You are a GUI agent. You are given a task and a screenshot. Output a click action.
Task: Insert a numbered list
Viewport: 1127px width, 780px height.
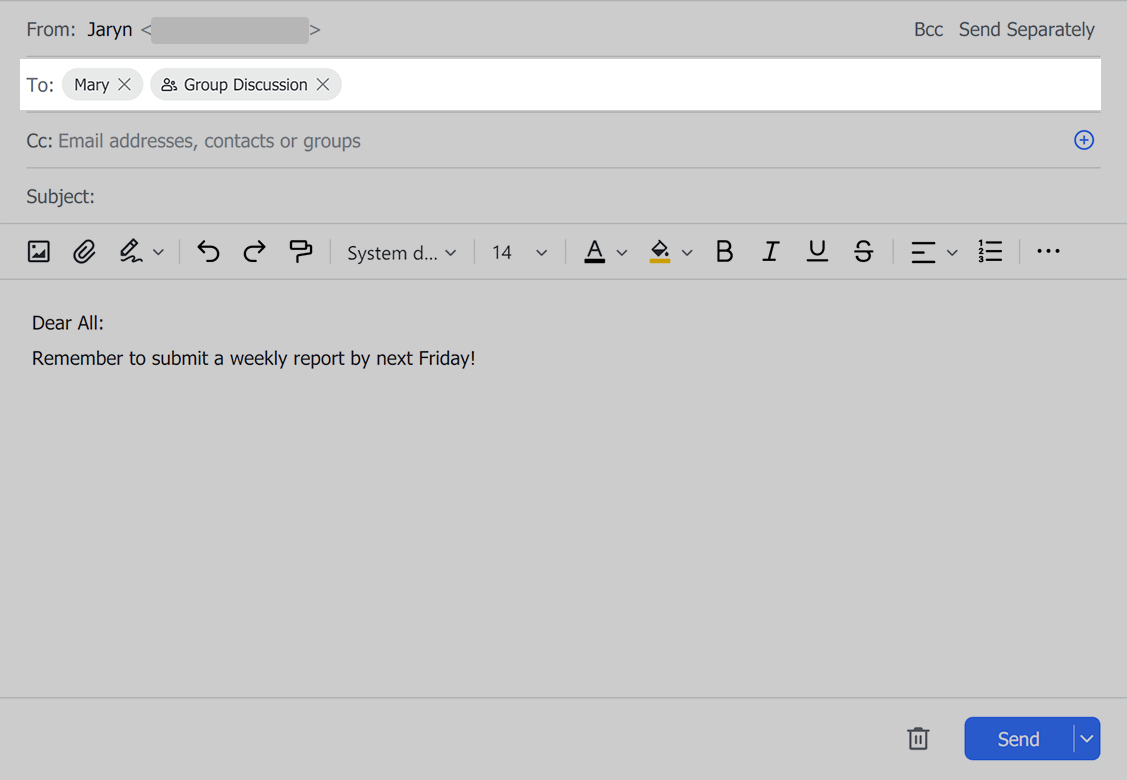990,252
